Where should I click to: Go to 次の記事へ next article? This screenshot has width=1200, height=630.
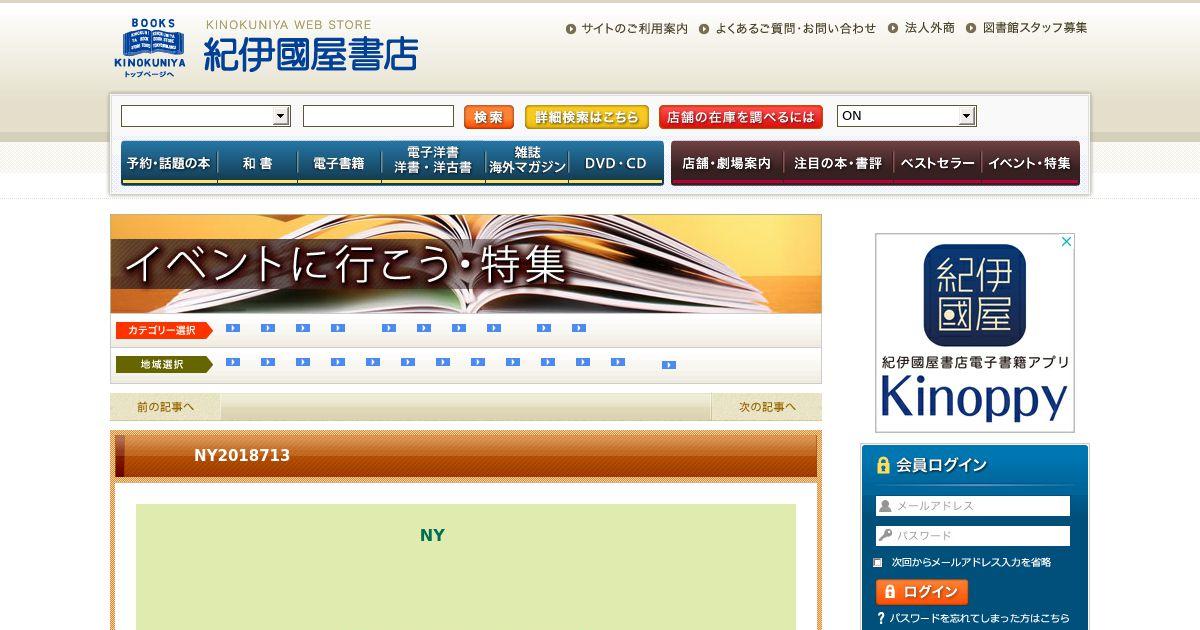click(767, 407)
